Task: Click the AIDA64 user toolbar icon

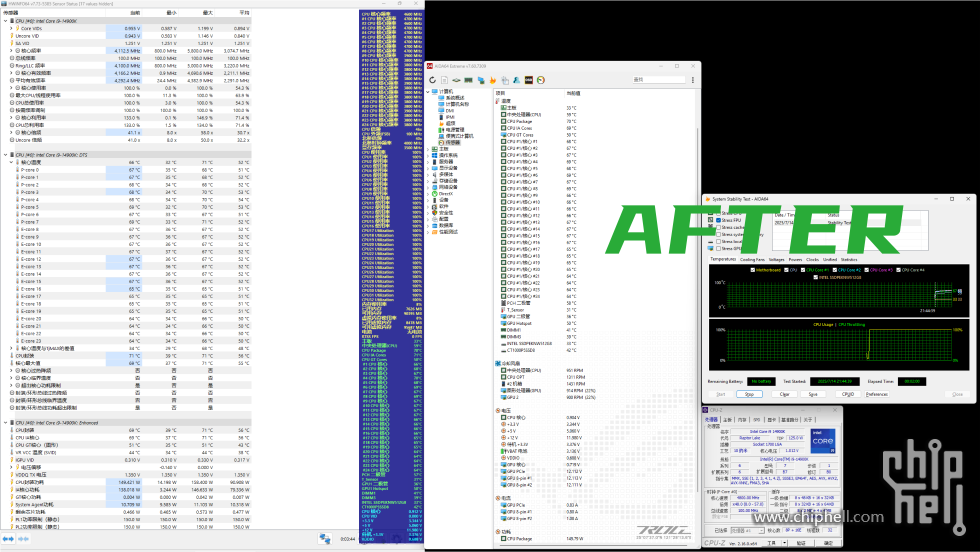Action: [x=517, y=80]
